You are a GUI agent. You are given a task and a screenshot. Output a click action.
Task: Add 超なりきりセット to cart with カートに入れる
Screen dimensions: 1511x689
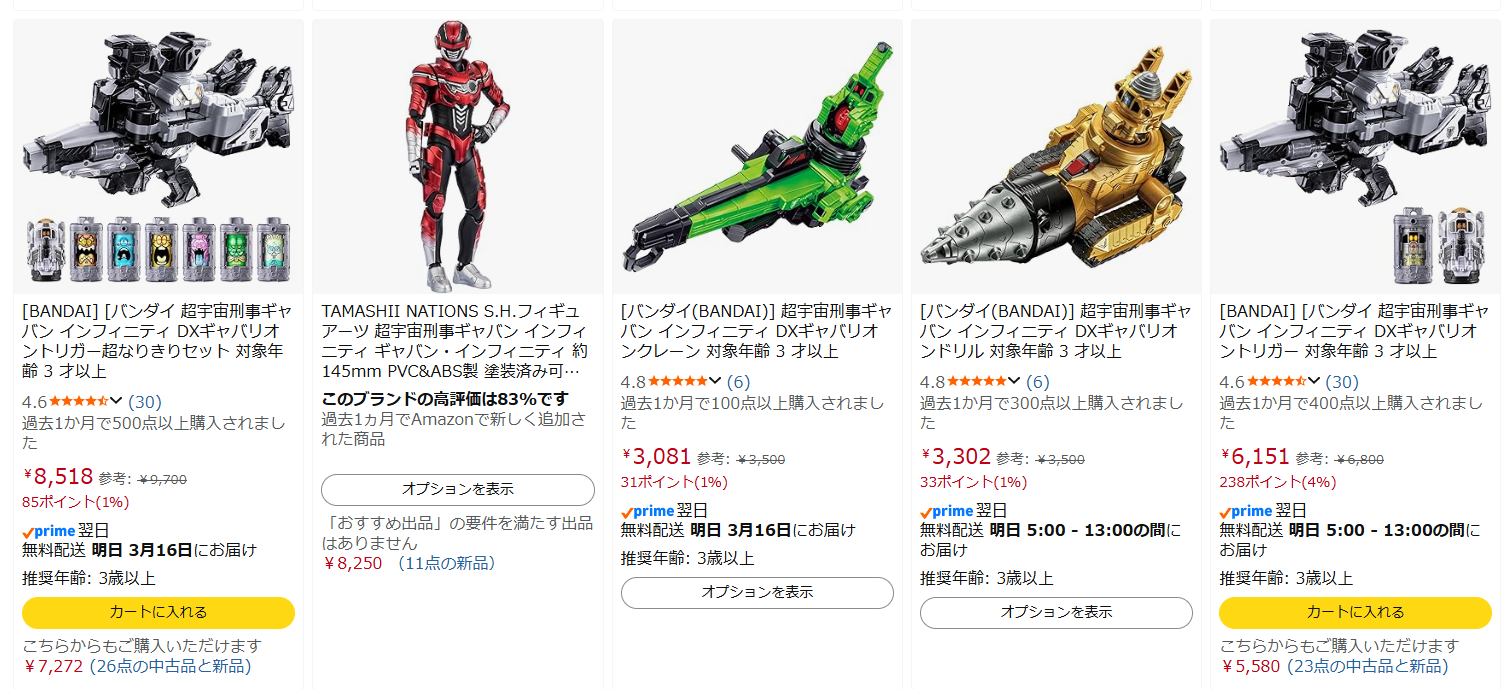[158, 613]
